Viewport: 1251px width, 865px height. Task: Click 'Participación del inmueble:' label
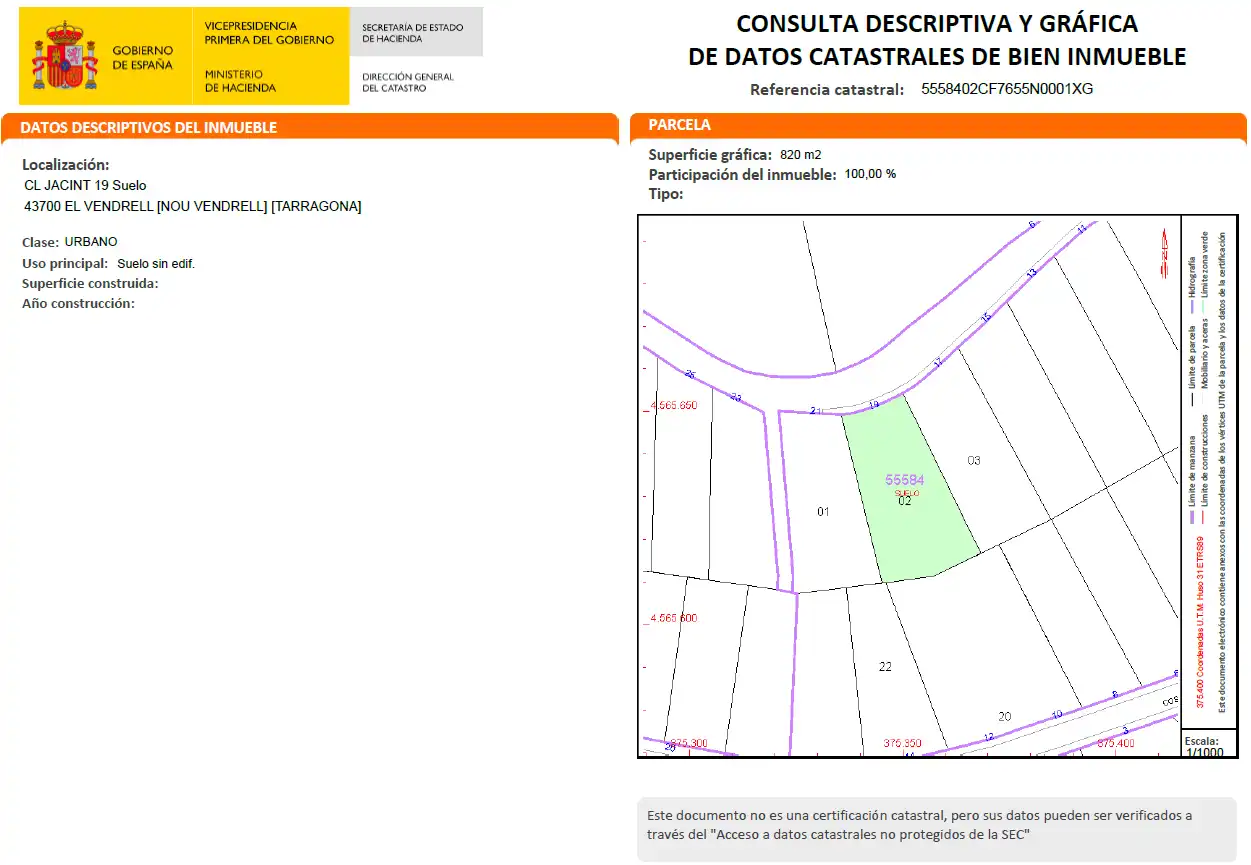point(742,174)
